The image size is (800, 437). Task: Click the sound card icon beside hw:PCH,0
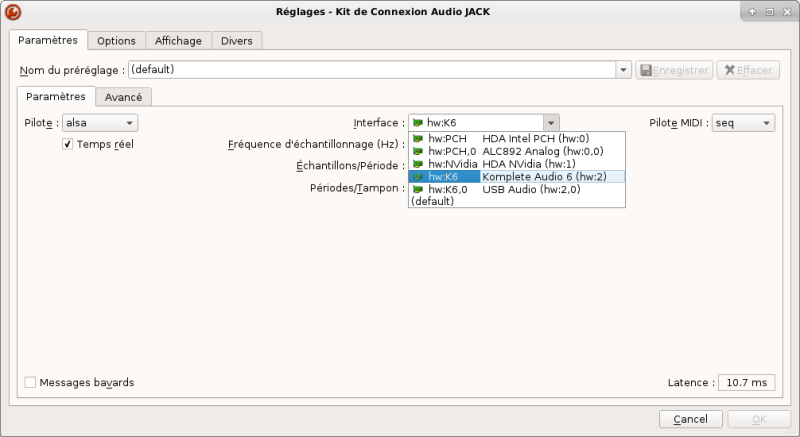point(418,151)
